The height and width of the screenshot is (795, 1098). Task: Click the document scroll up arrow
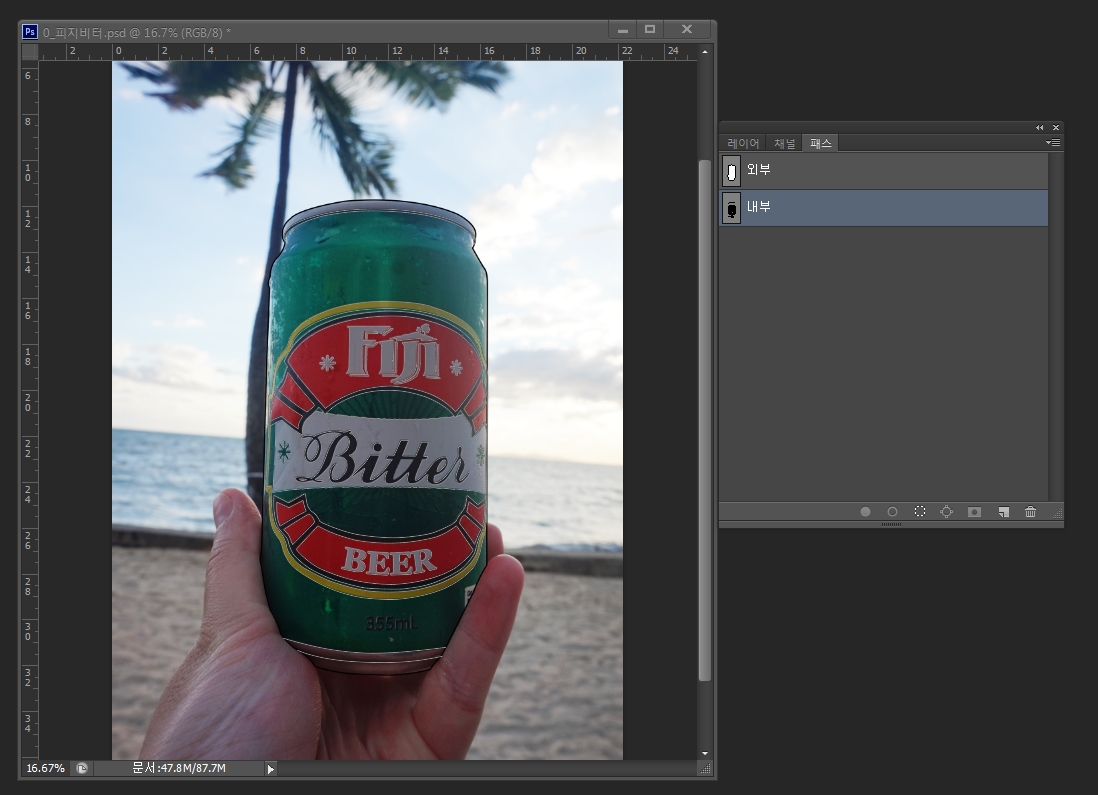pos(704,52)
